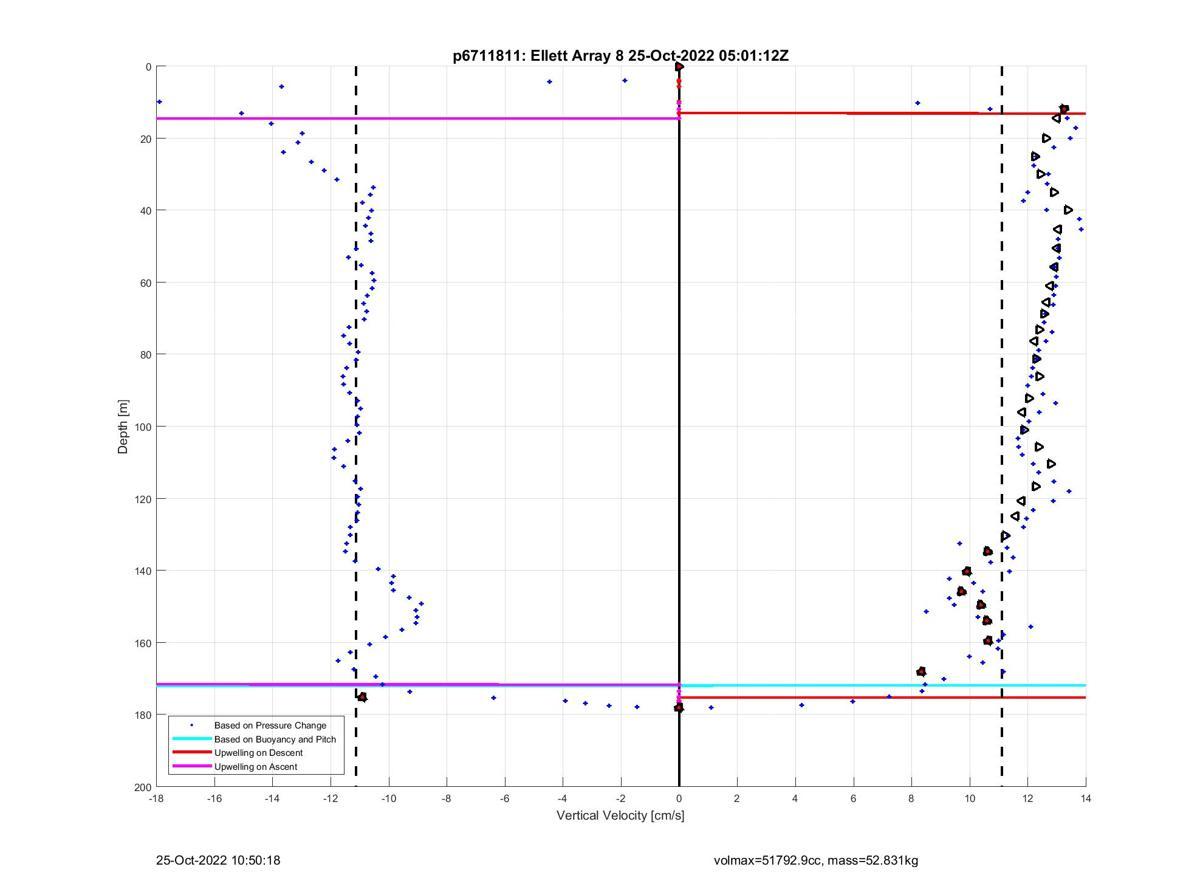Click the x-axis tick label '-12'
The image size is (1200, 885).
pos(330,798)
